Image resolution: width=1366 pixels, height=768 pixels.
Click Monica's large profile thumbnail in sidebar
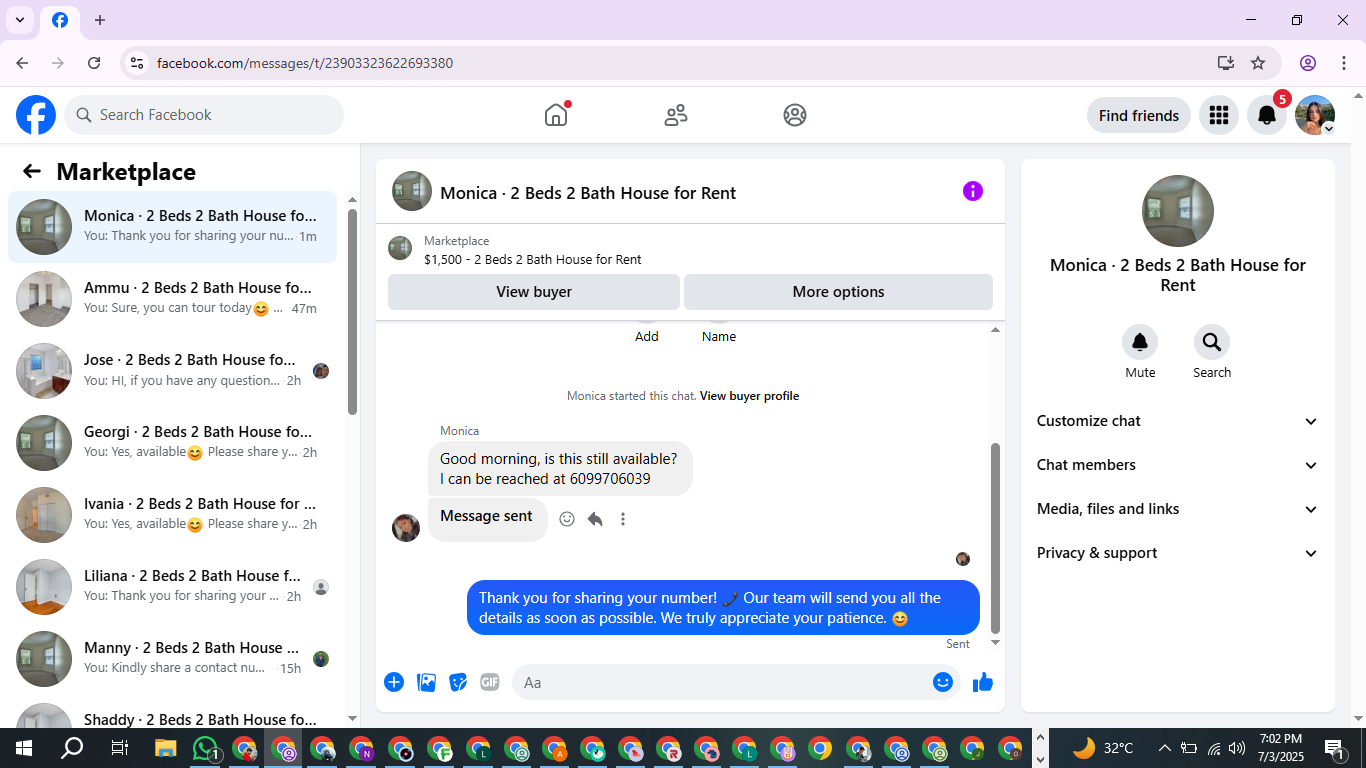pyautogui.click(x=1178, y=211)
